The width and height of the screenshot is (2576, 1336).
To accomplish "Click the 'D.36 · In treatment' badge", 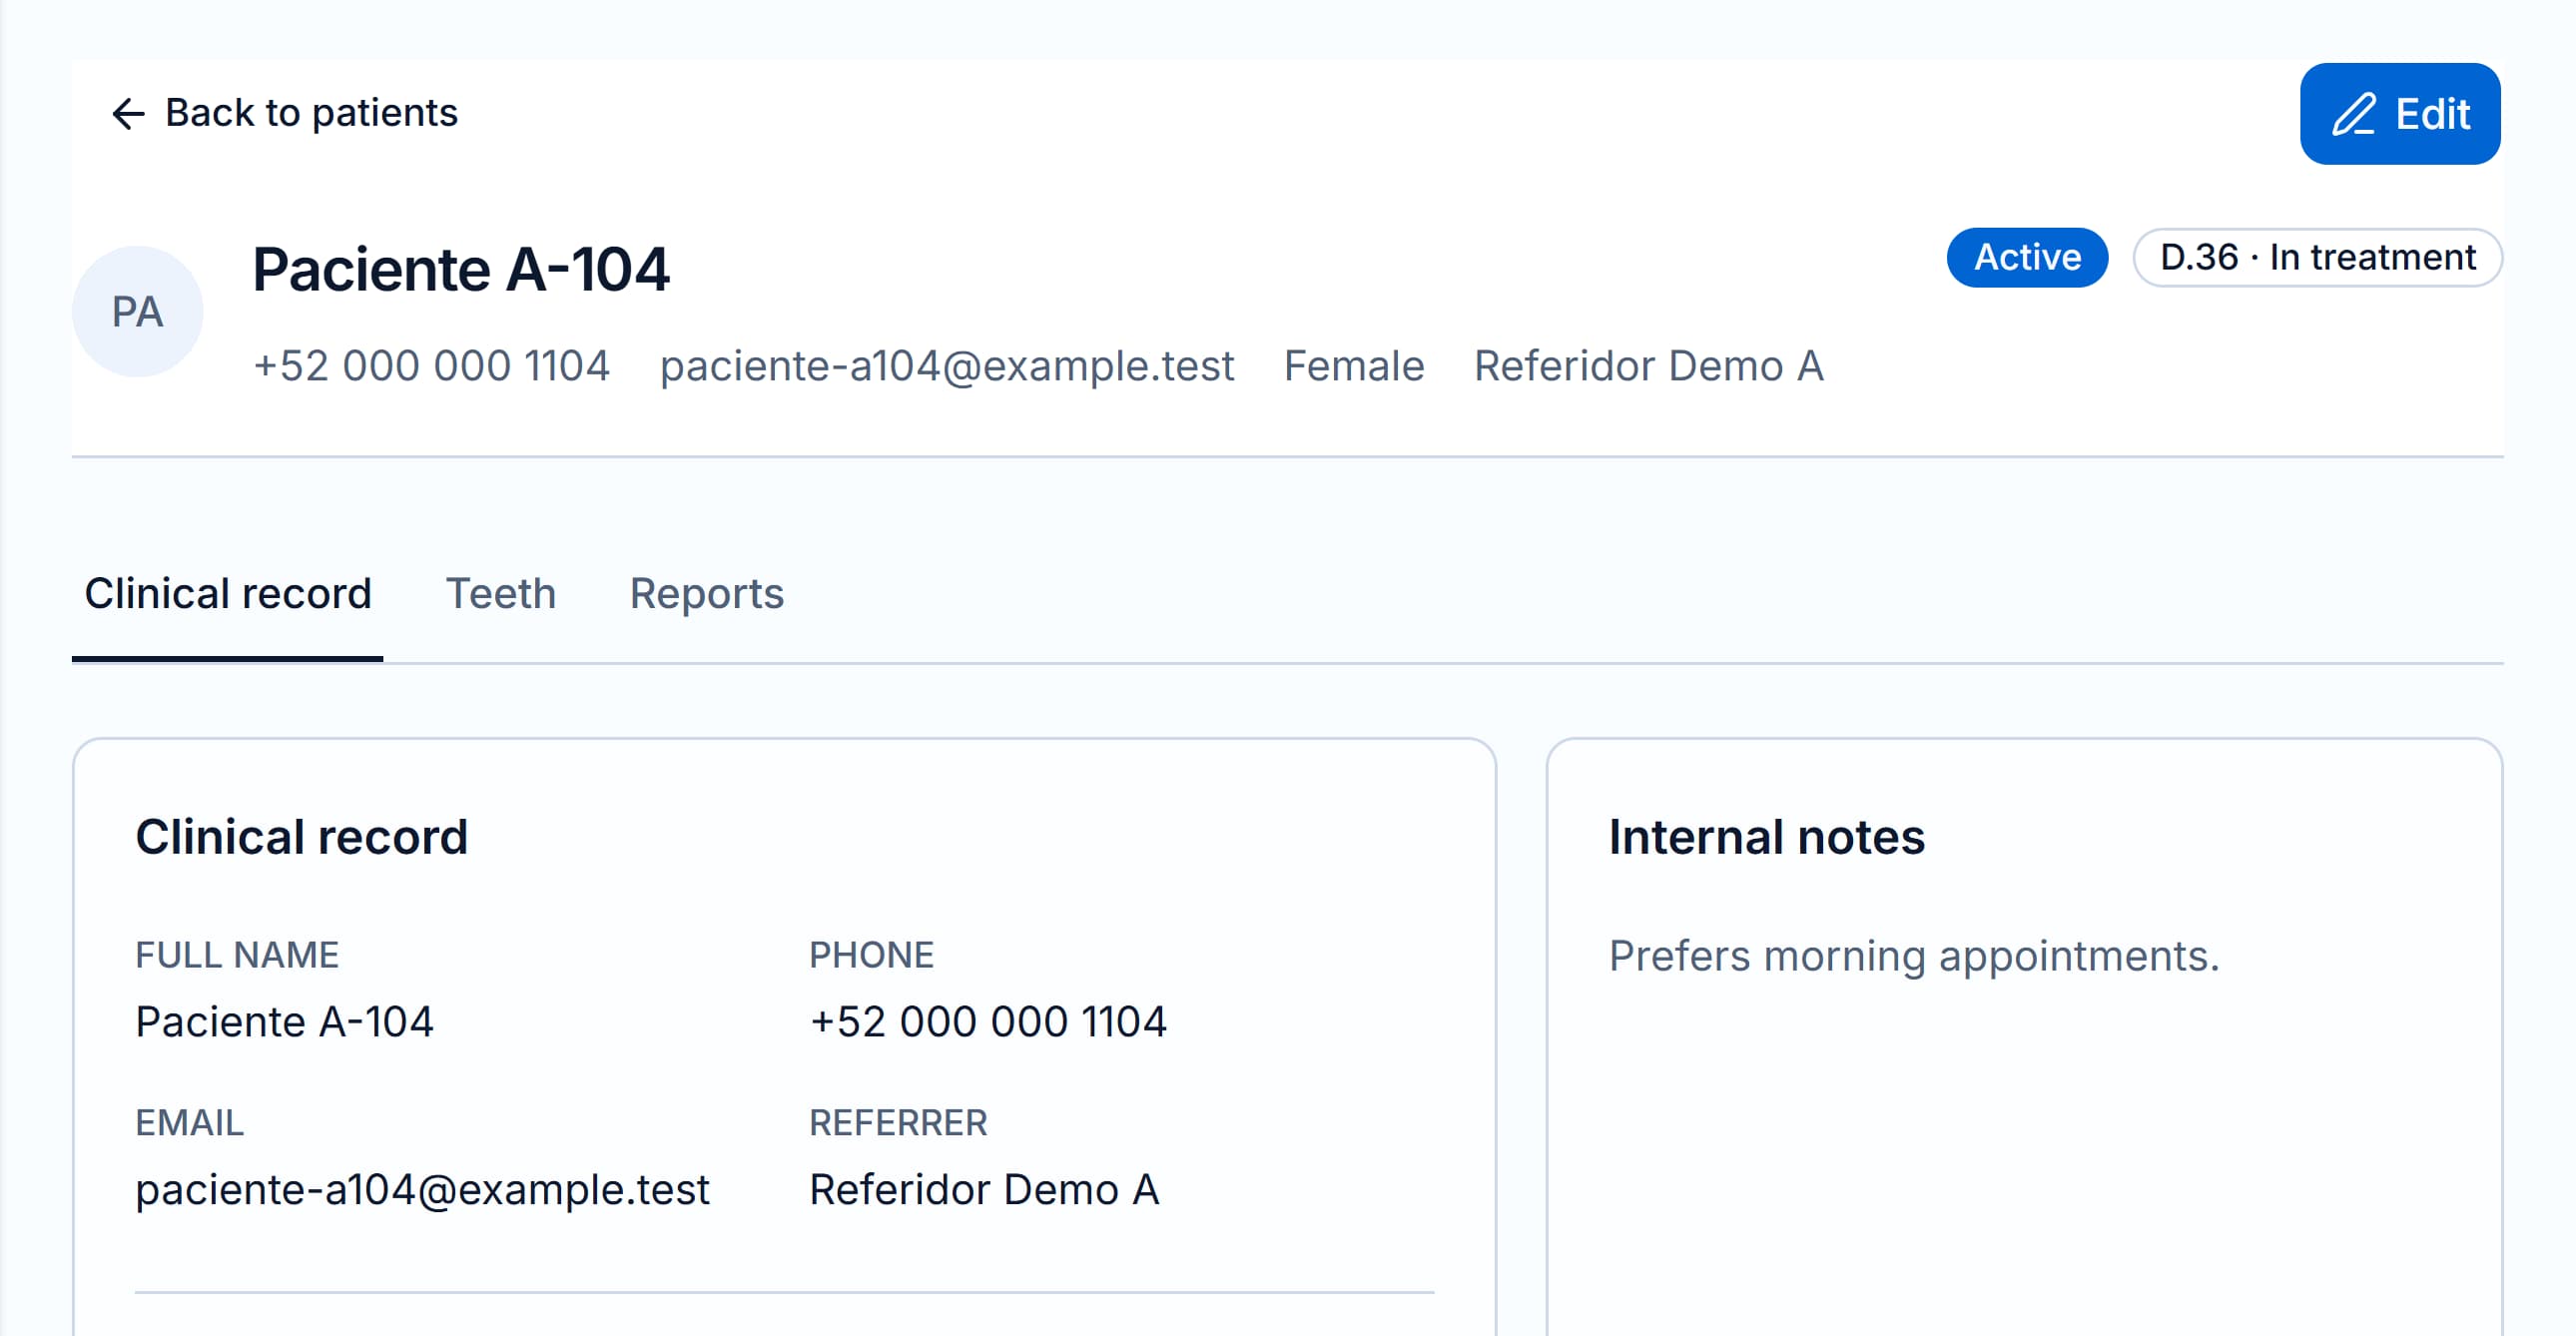I will click(x=2317, y=257).
